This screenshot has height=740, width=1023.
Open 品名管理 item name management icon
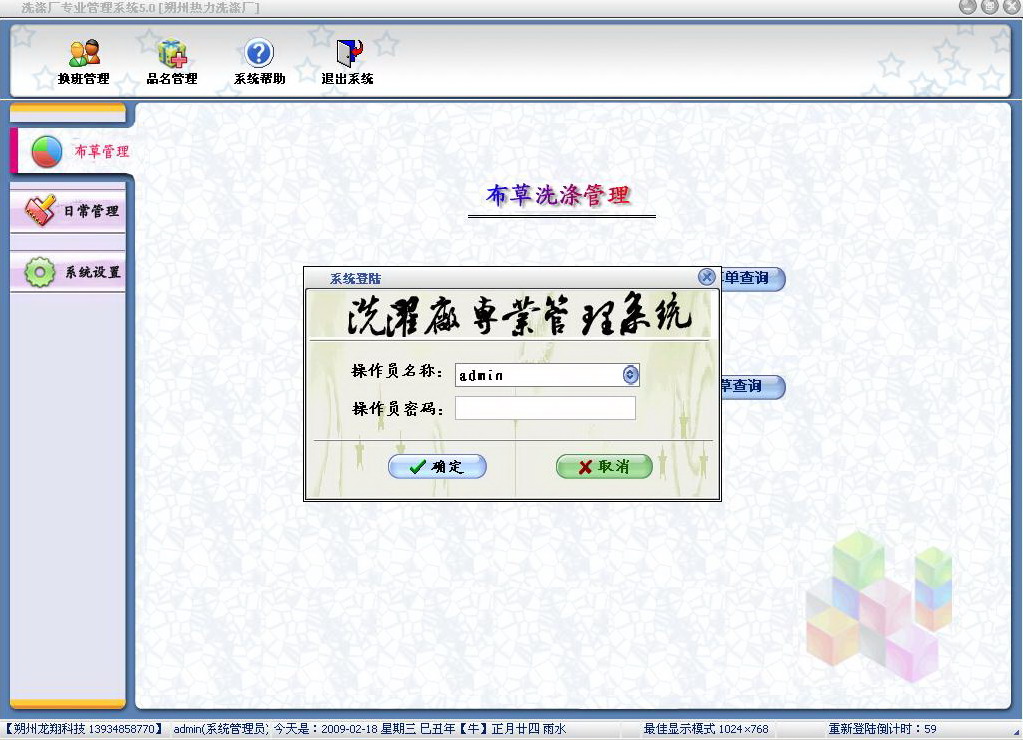(x=172, y=53)
